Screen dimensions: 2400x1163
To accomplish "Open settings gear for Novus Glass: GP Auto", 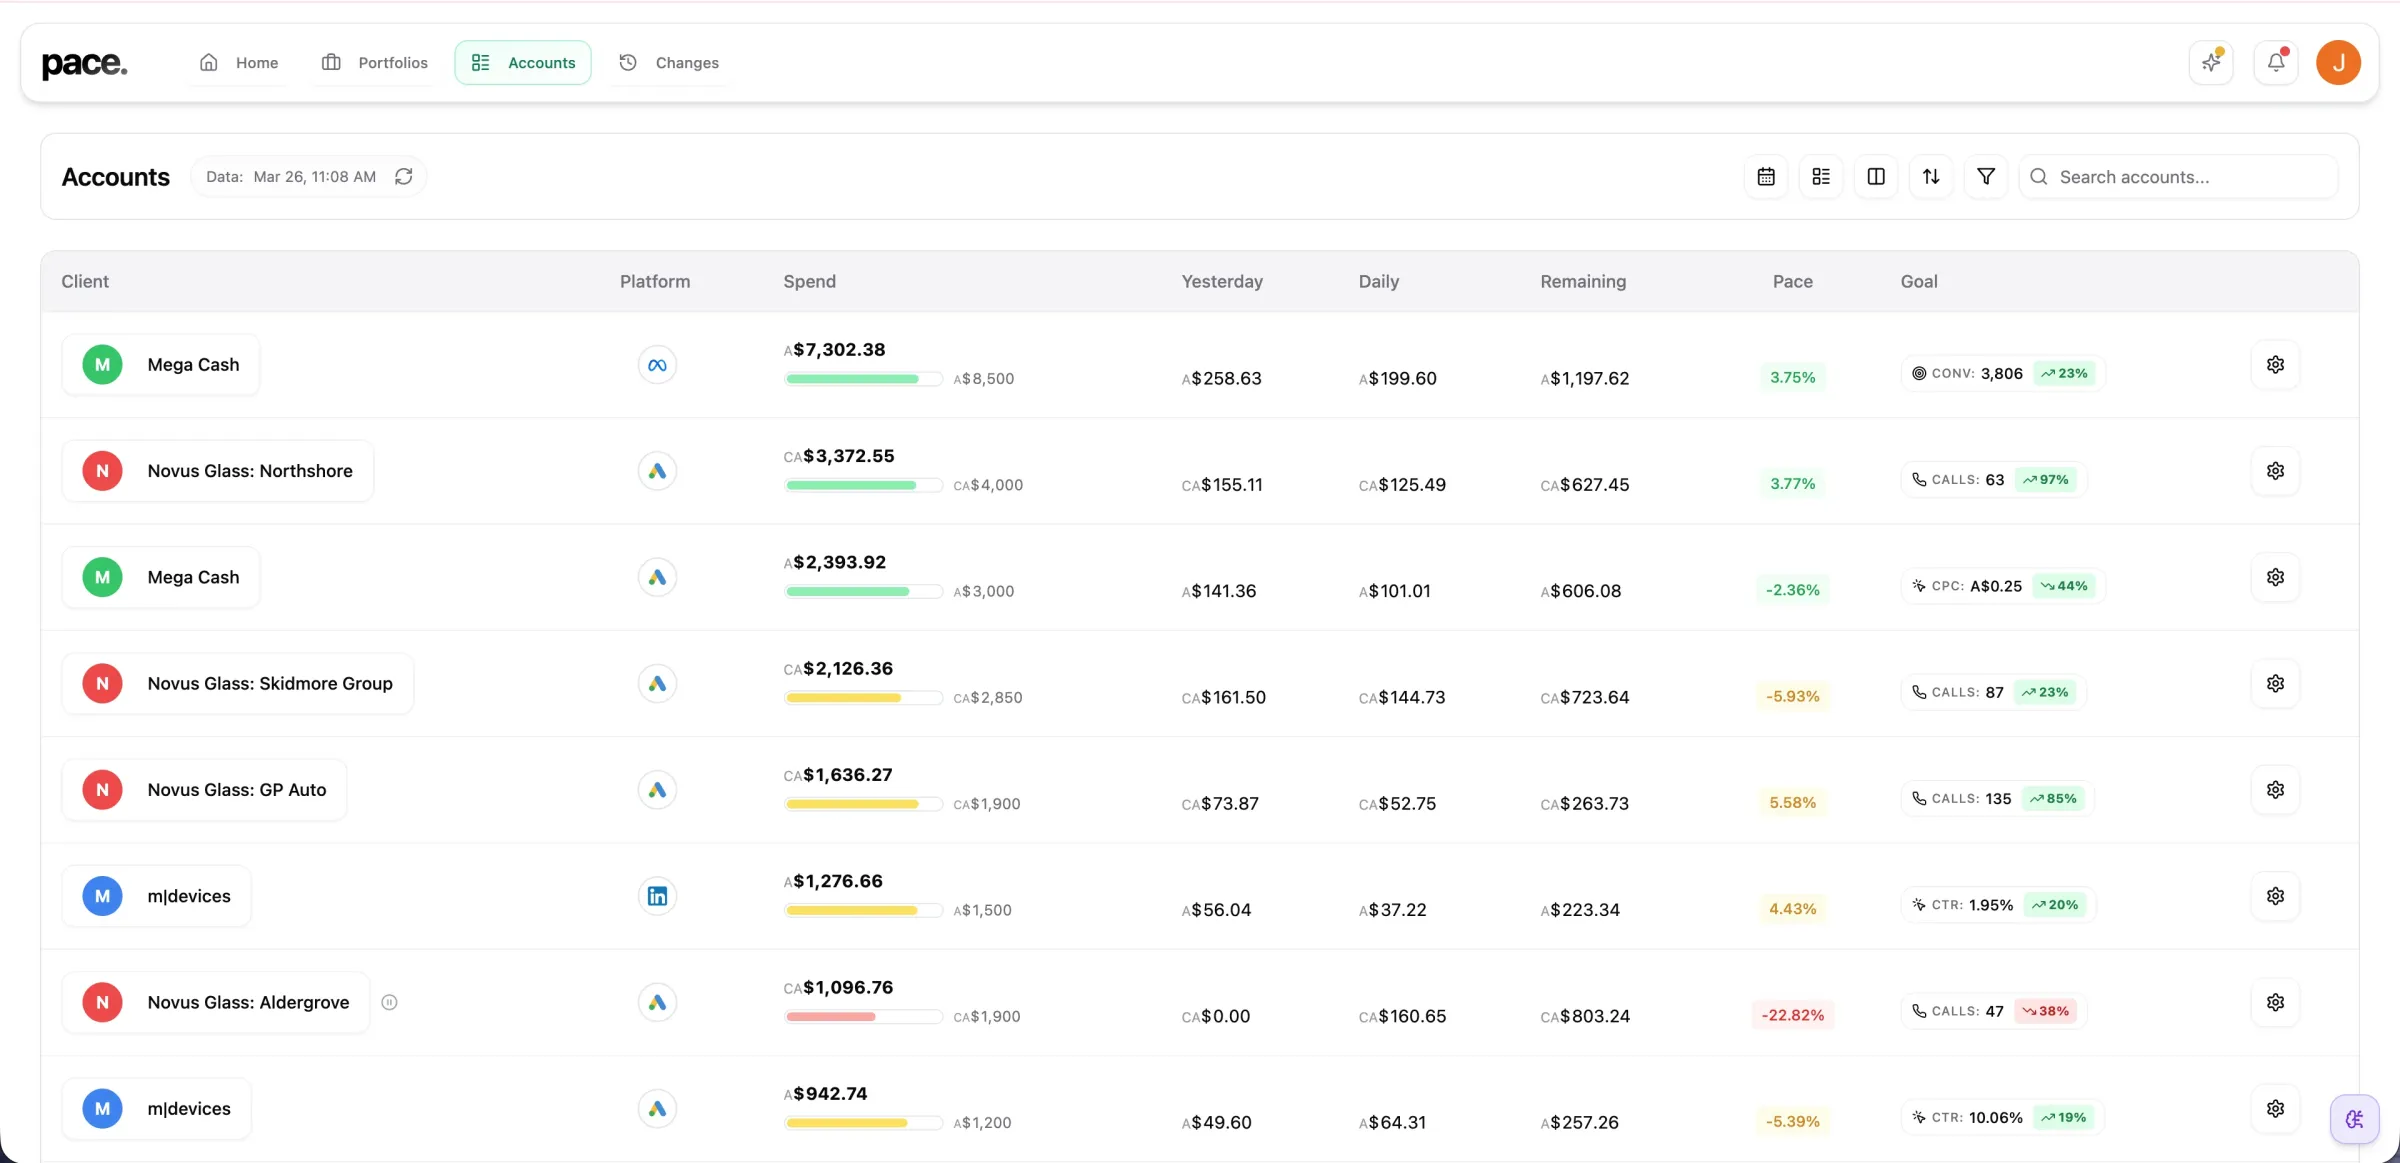I will tap(2275, 790).
